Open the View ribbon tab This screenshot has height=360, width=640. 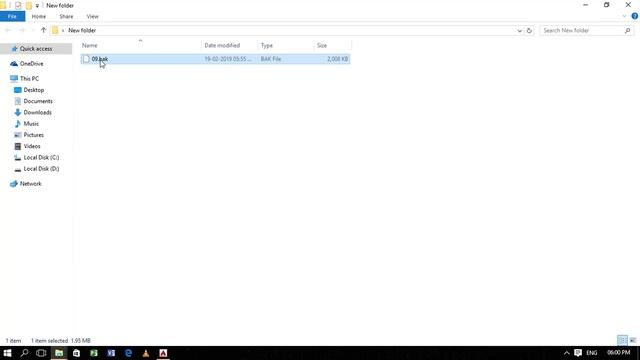[x=93, y=16]
